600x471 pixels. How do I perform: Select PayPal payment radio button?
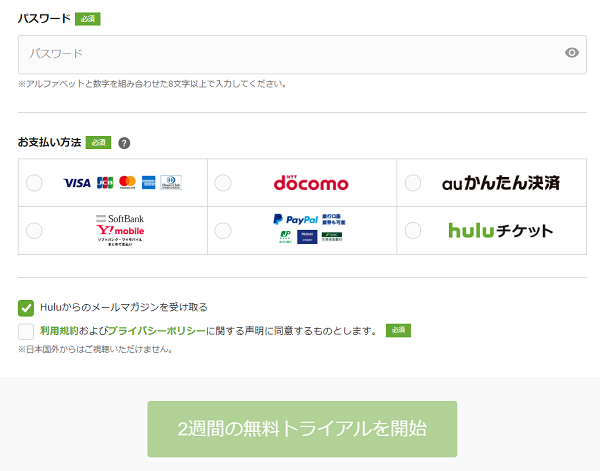click(223, 231)
